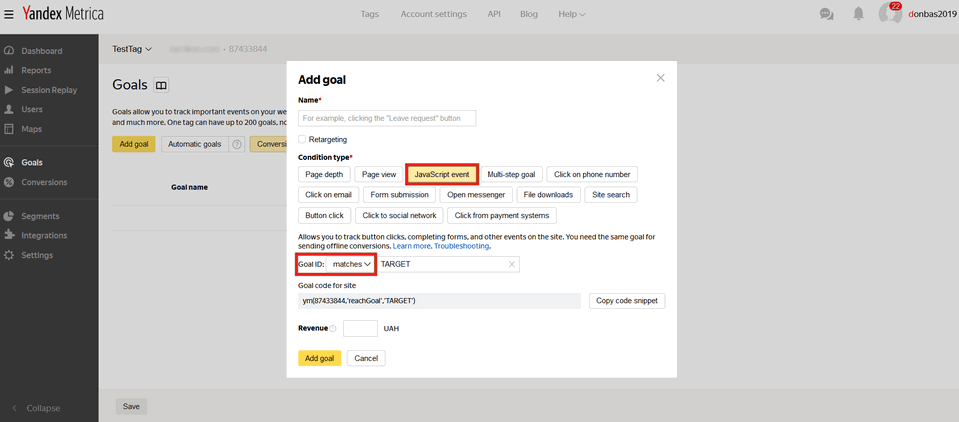Click the Dashboard sidebar icon
This screenshot has height=422, width=959.
point(9,51)
